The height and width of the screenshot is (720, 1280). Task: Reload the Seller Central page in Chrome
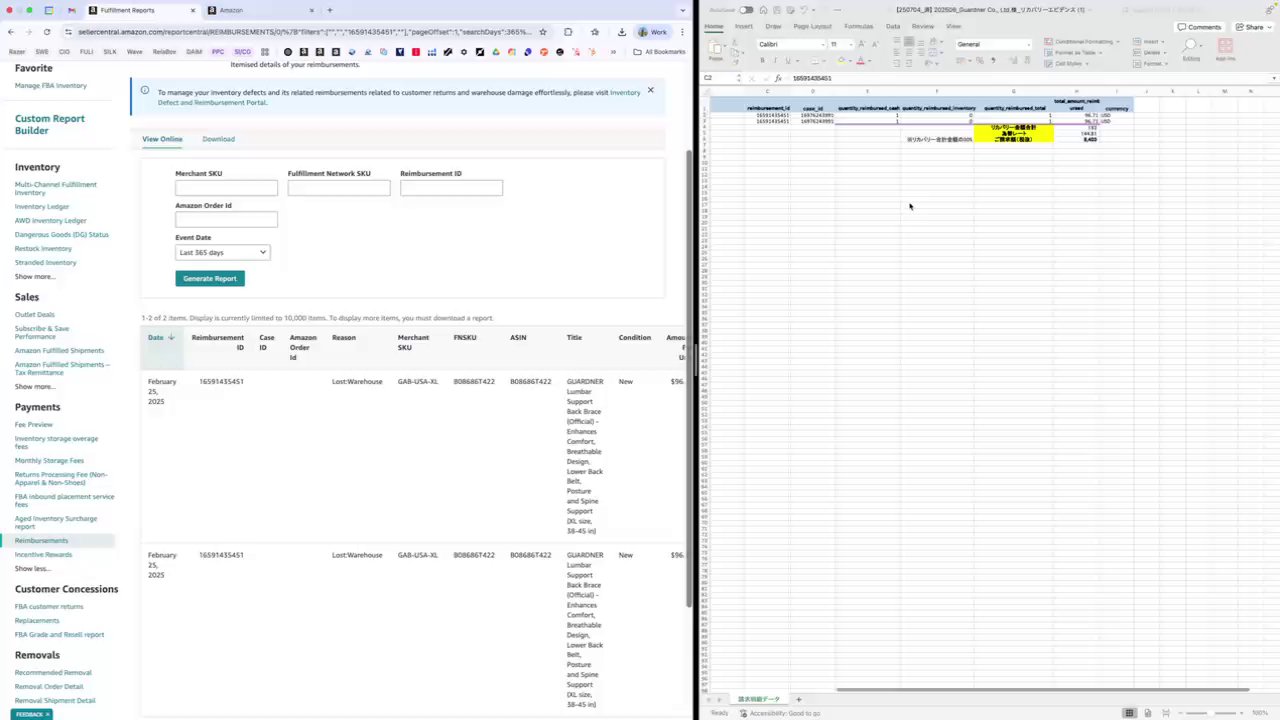[46, 32]
